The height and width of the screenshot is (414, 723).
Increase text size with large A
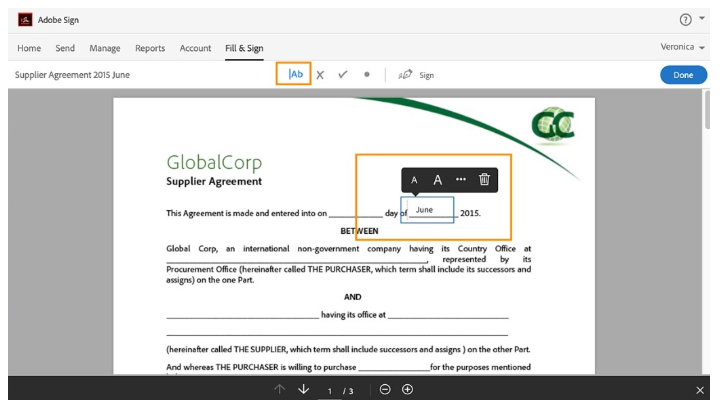[x=437, y=180]
